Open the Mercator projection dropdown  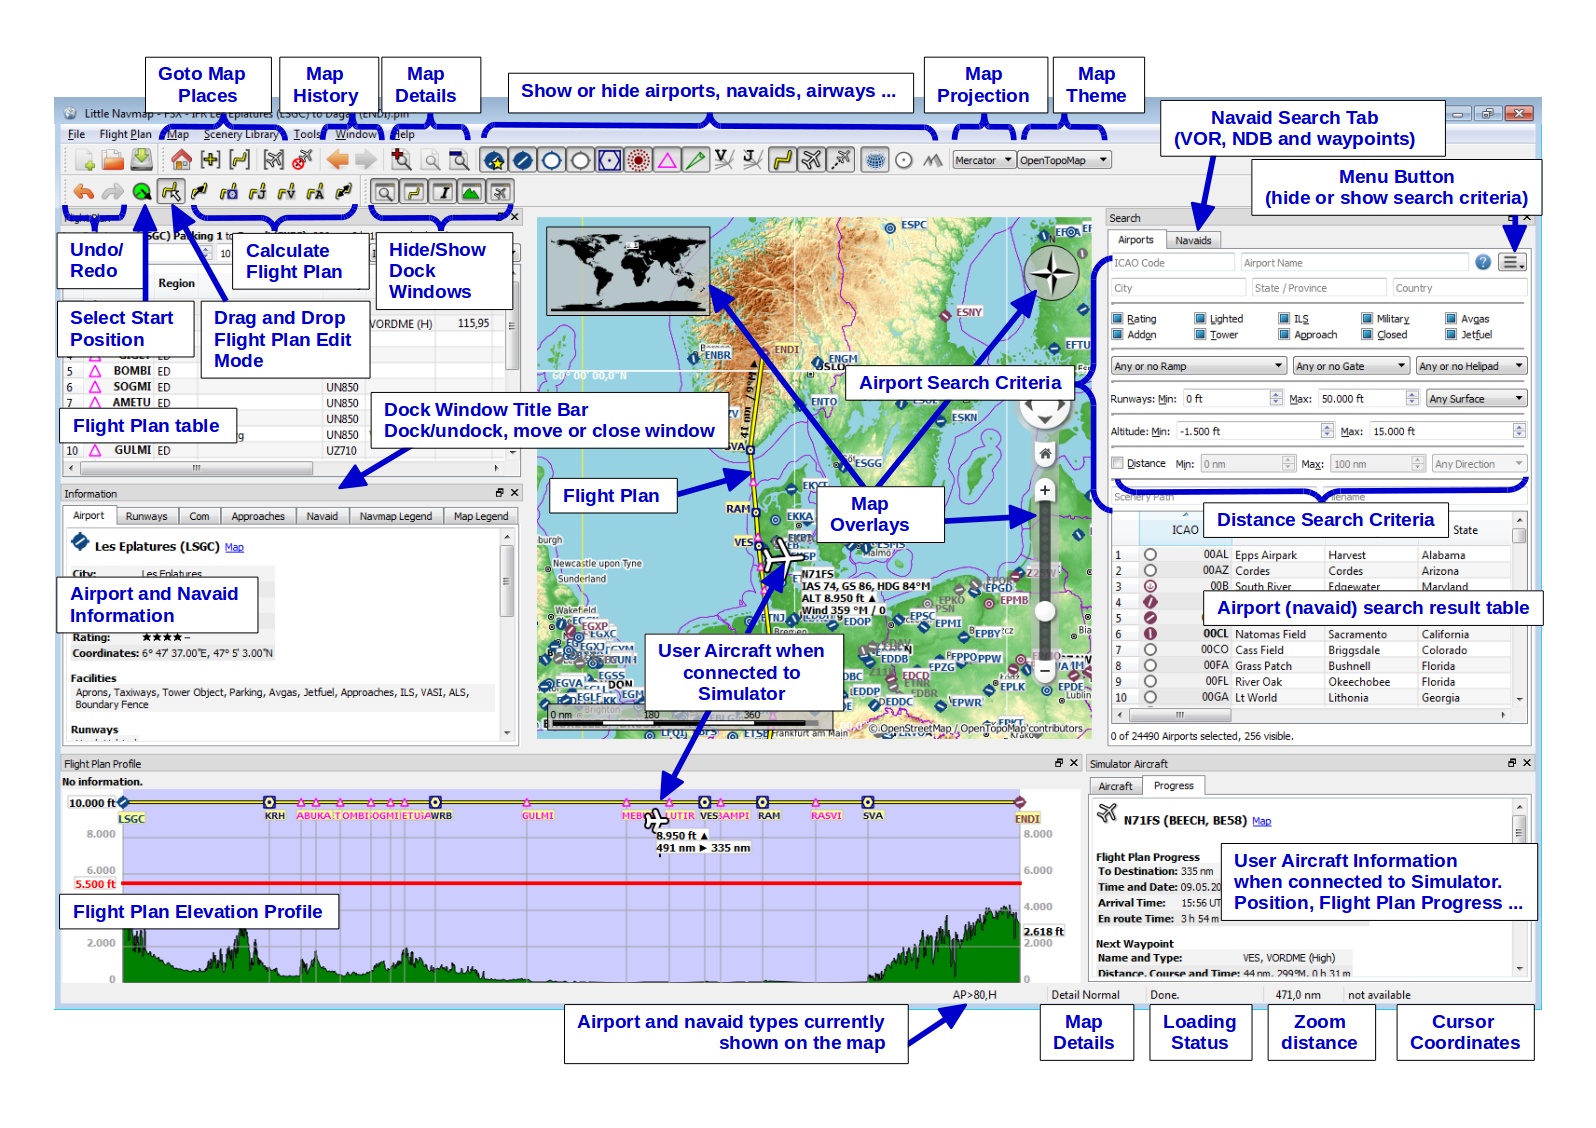(x=984, y=160)
